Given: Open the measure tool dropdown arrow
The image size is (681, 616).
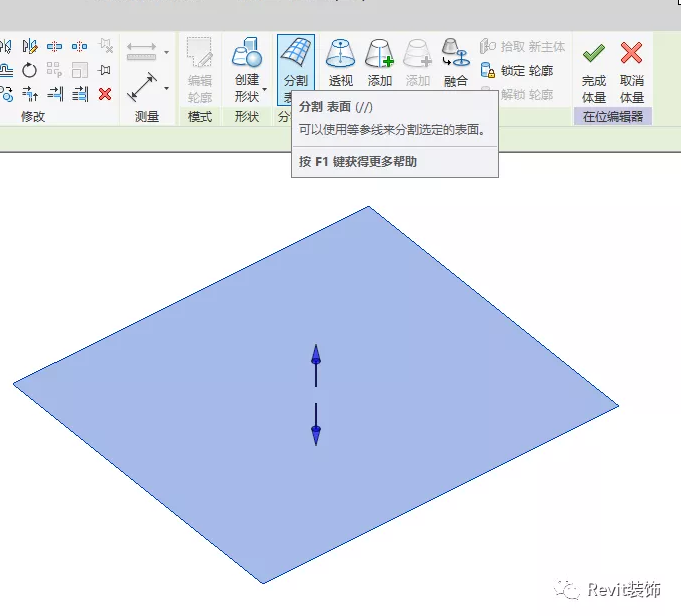Looking at the screenshot, I should 166,52.
